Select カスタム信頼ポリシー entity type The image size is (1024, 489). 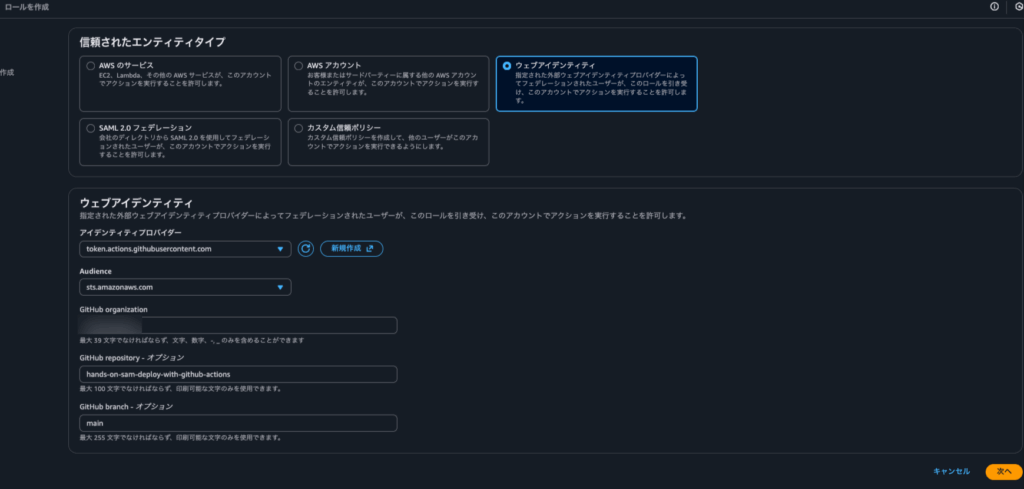click(298, 128)
